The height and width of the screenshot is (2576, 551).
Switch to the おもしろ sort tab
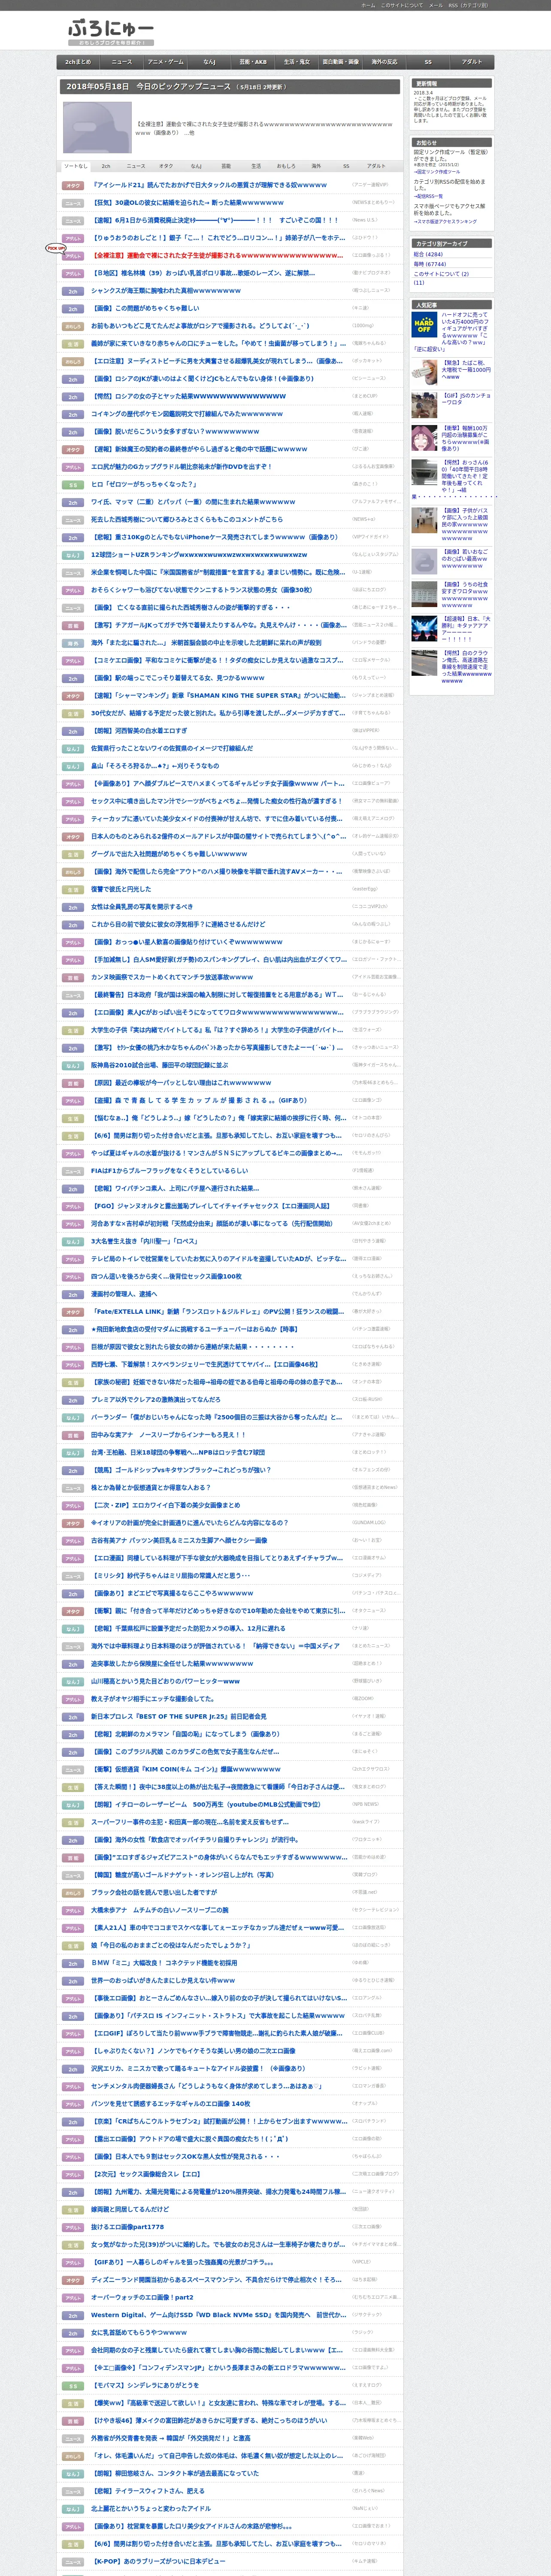click(286, 166)
